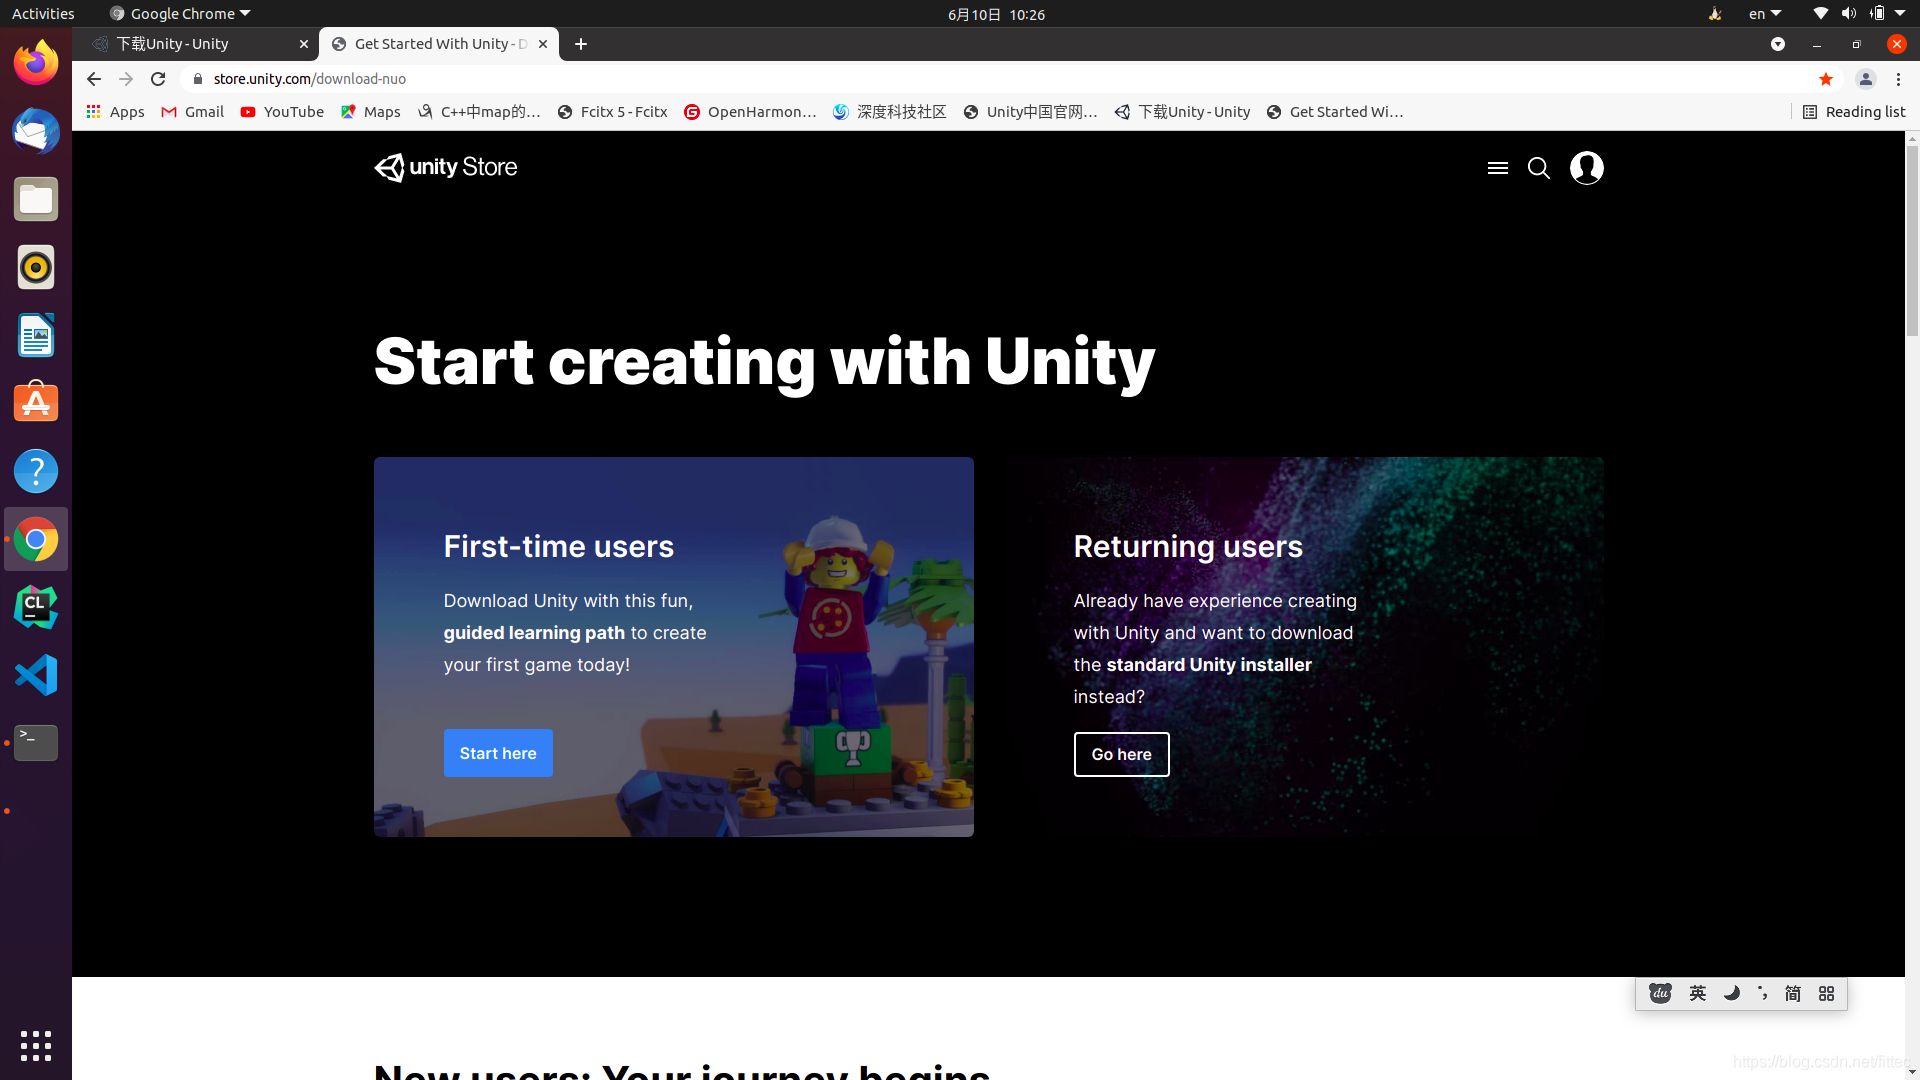Open the Get Started Wi… bookmark
This screenshot has height=1080, width=1920.
[x=1334, y=112]
